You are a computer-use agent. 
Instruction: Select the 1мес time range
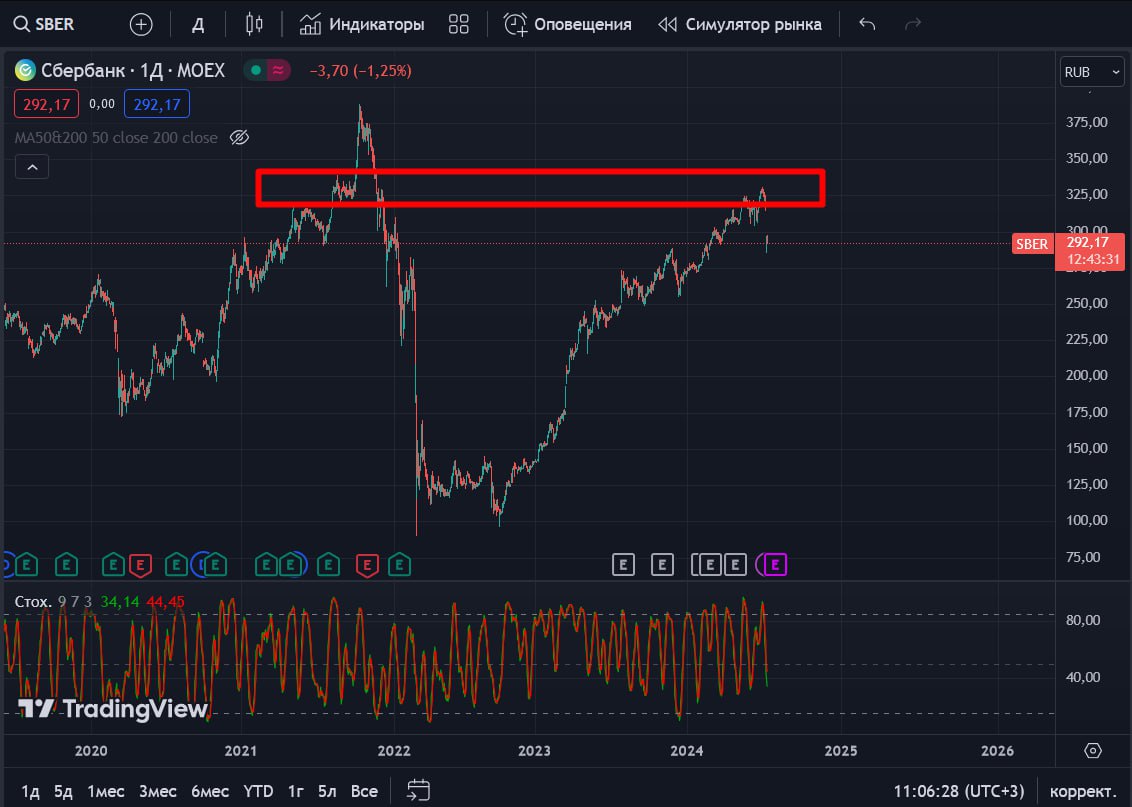105,791
